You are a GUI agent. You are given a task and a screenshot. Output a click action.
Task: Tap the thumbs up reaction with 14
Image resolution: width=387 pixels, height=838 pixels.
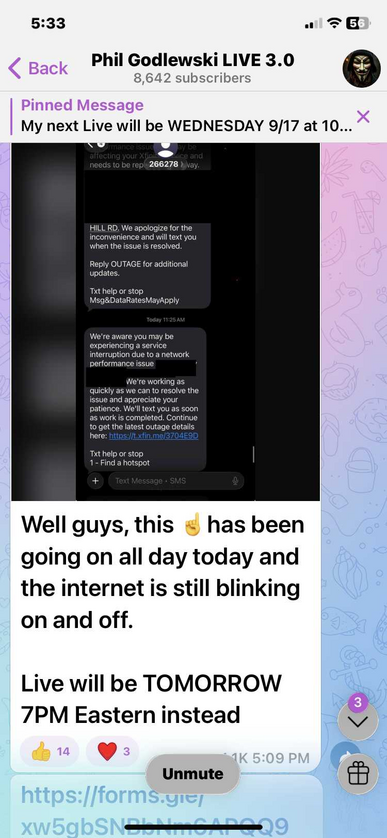click(50, 751)
